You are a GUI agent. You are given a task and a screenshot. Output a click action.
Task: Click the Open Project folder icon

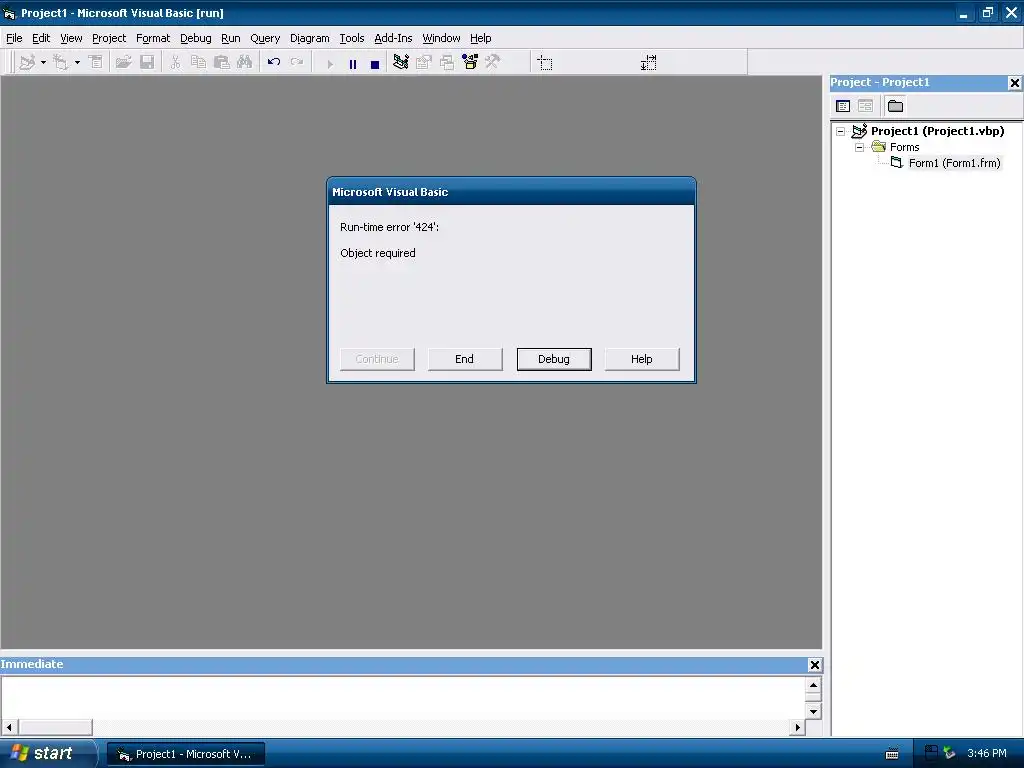[123, 63]
